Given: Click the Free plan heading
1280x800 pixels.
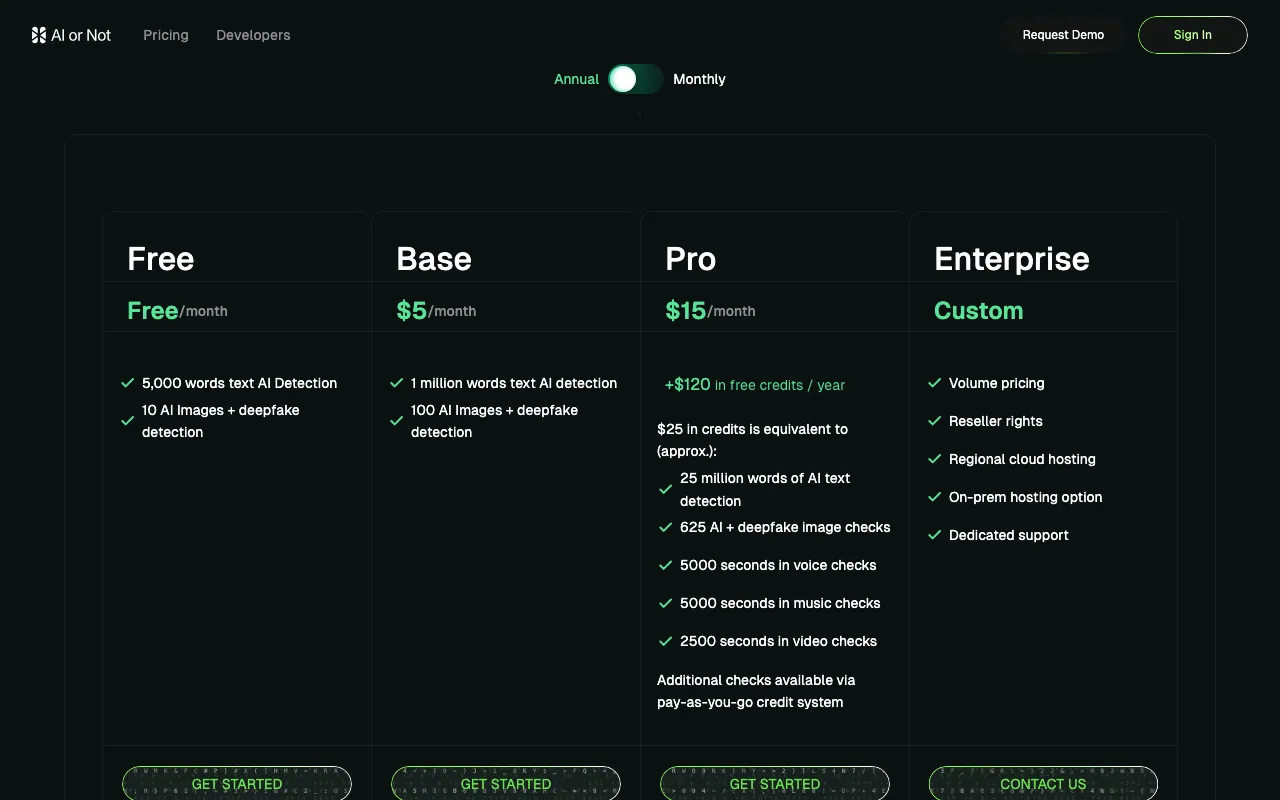Looking at the screenshot, I should [161, 259].
